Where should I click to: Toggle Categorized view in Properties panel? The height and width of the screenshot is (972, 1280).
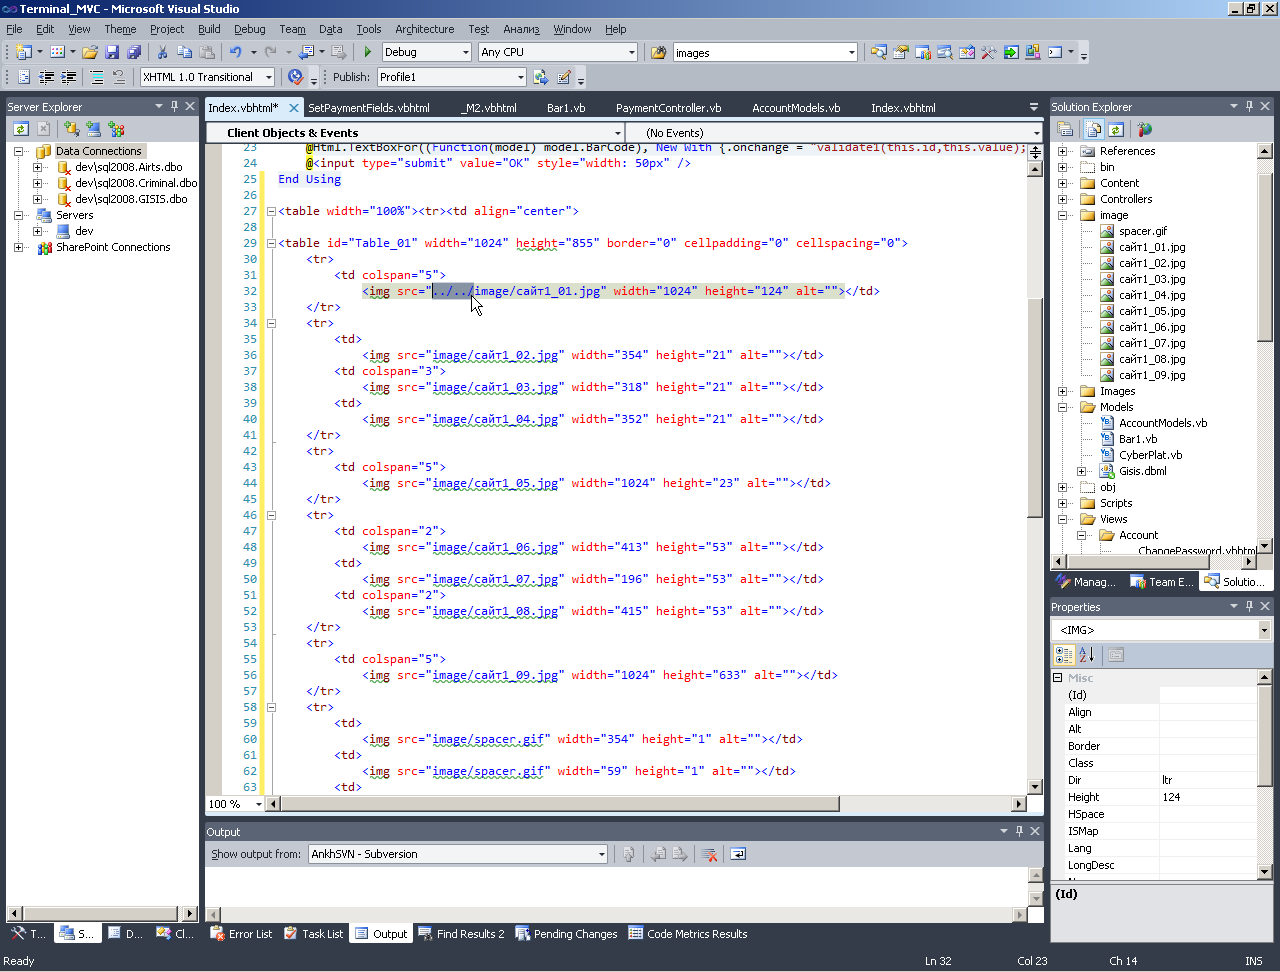point(1064,655)
